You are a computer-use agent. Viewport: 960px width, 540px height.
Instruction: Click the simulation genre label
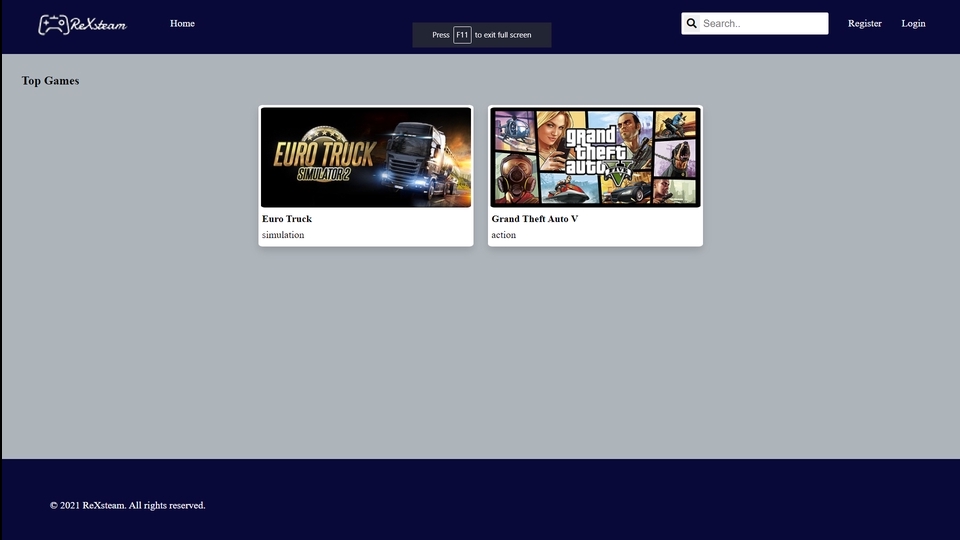tap(283, 234)
